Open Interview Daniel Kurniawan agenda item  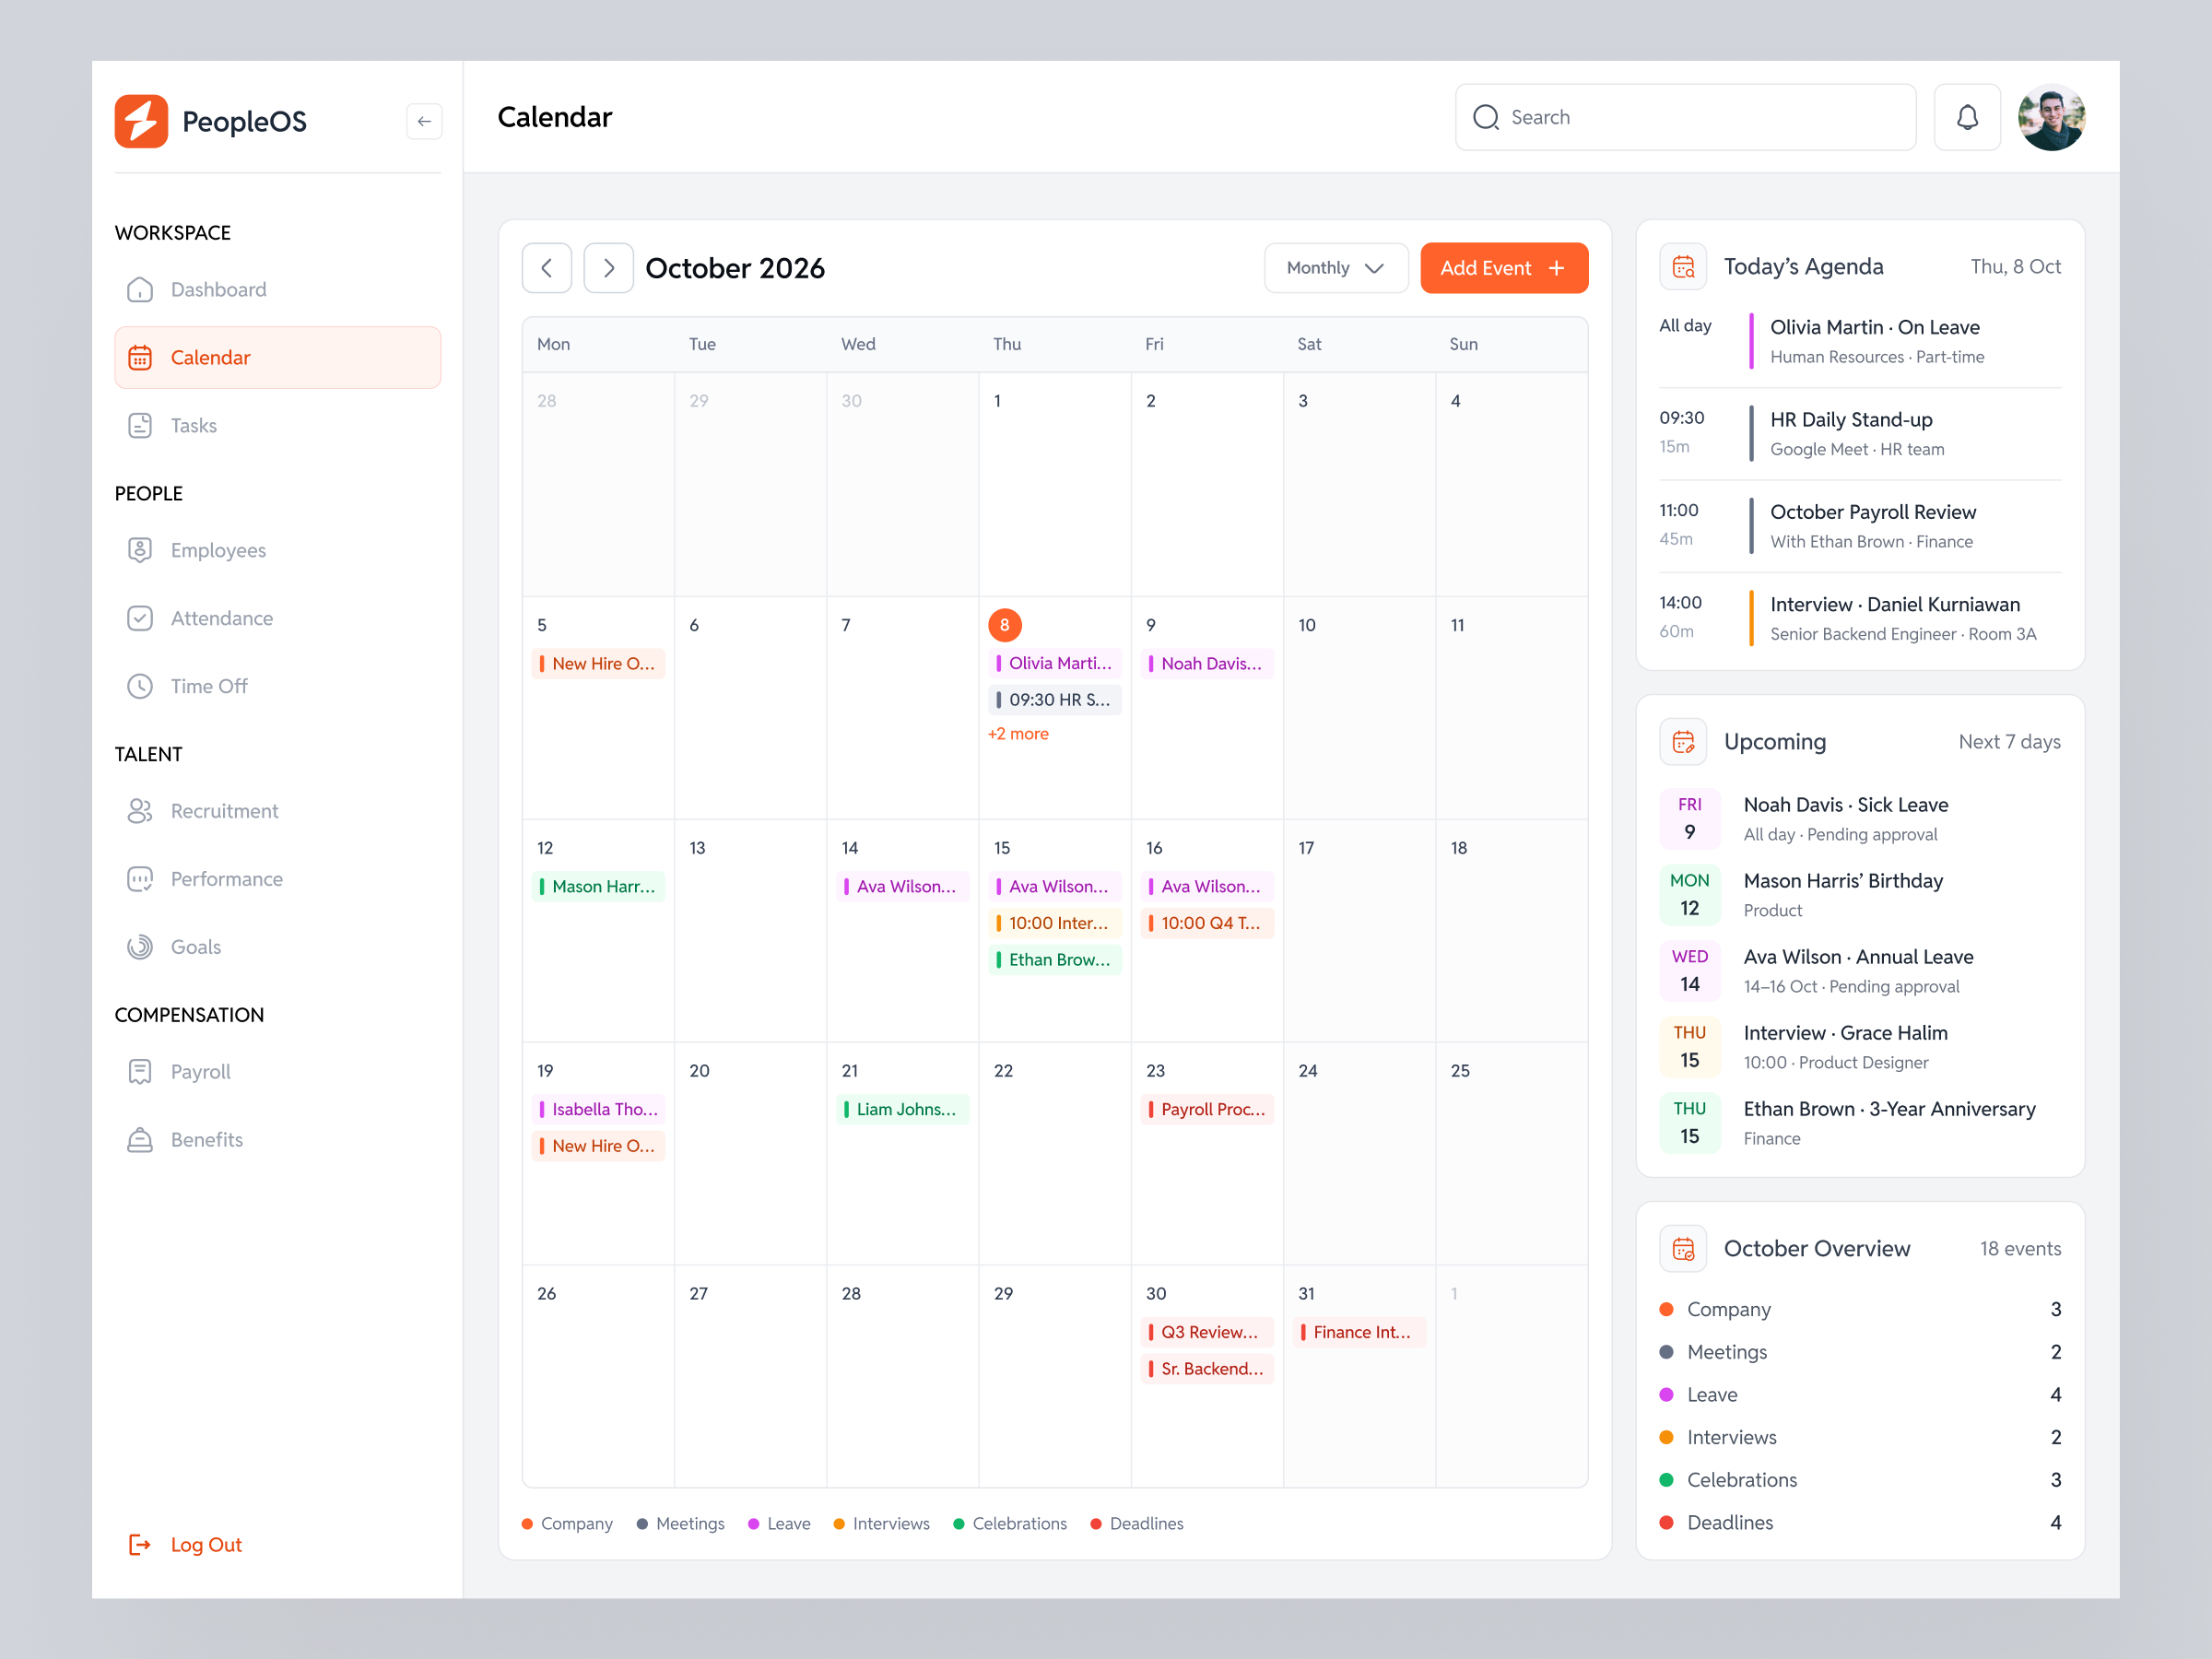[x=1860, y=619]
